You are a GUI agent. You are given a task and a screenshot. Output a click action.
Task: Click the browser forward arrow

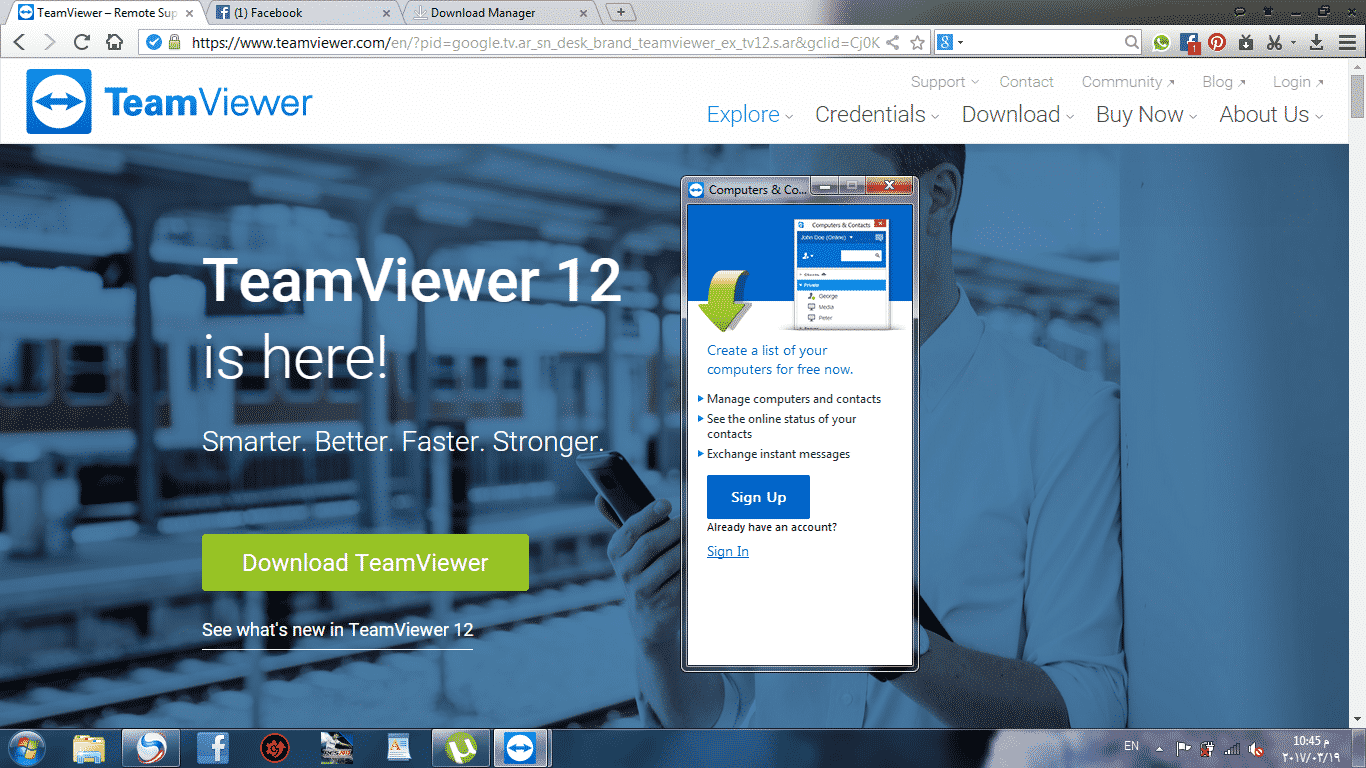pos(49,43)
